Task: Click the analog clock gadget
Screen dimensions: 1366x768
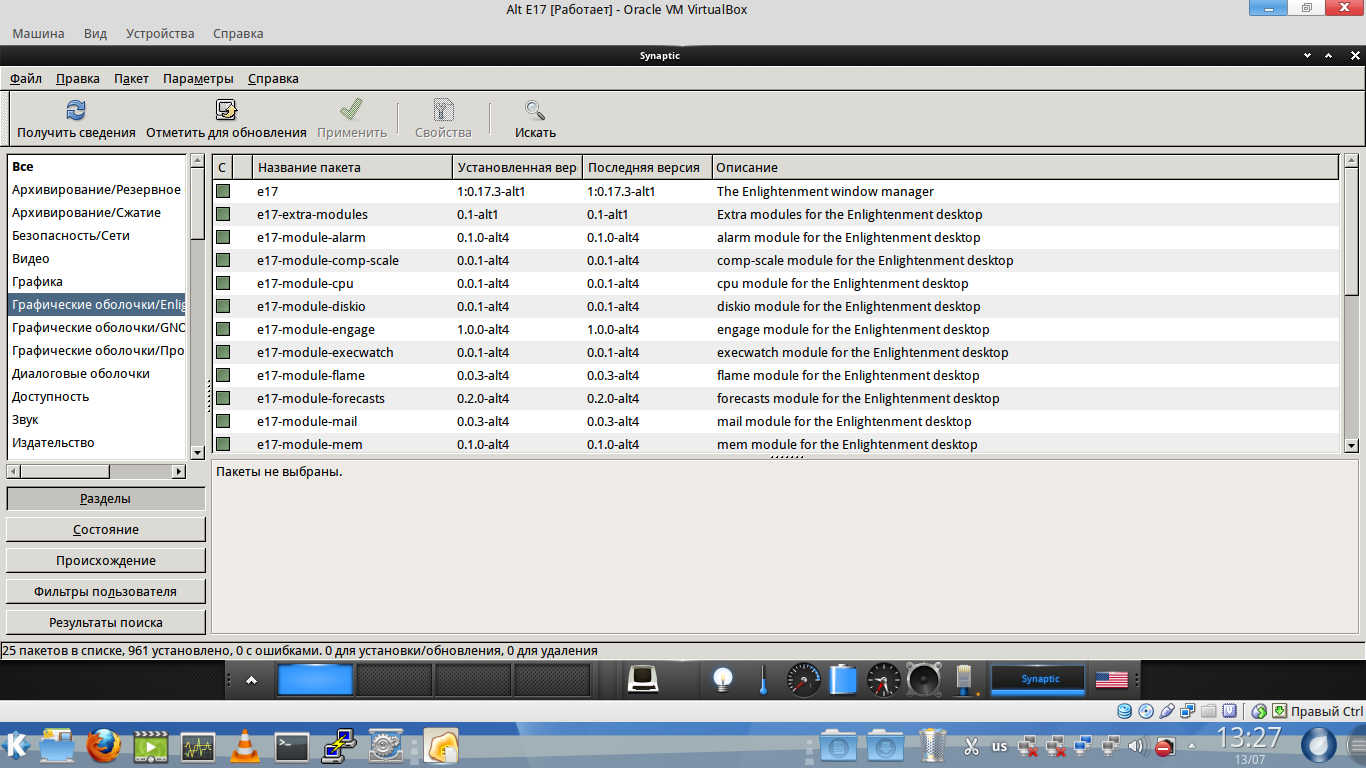Action: [x=883, y=680]
